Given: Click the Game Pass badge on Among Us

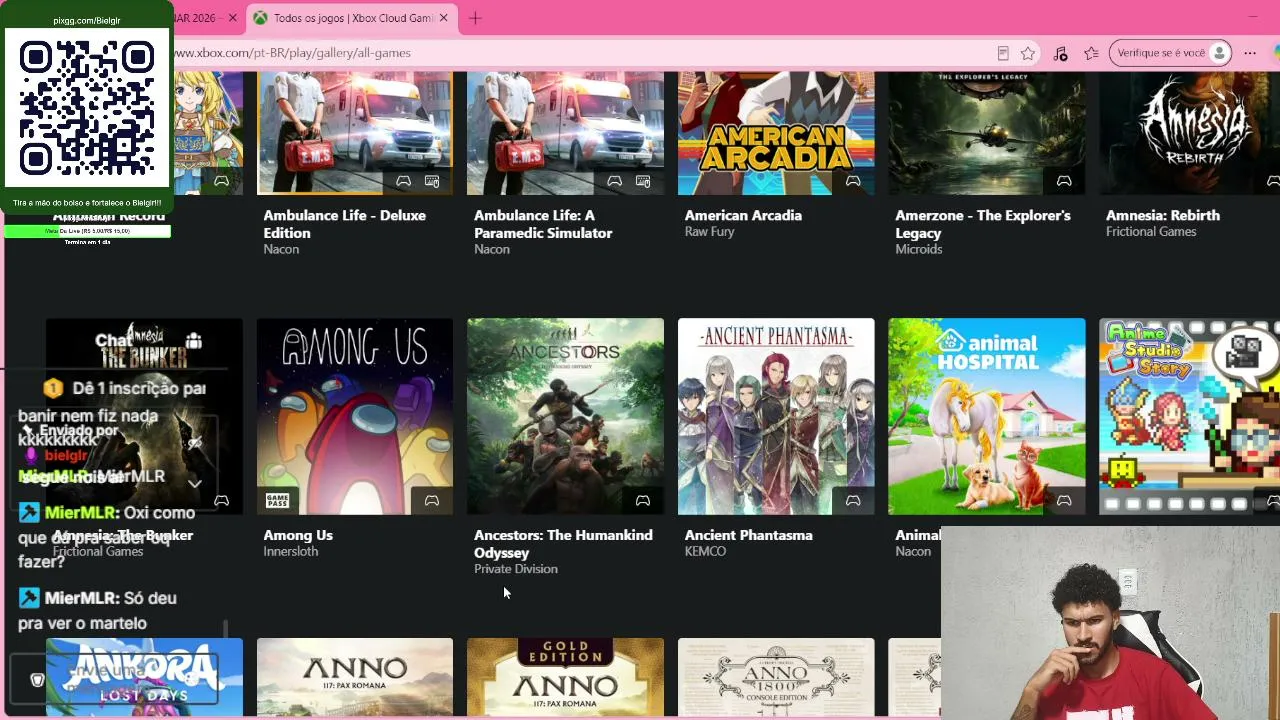Looking at the screenshot, I should [277, 500].
